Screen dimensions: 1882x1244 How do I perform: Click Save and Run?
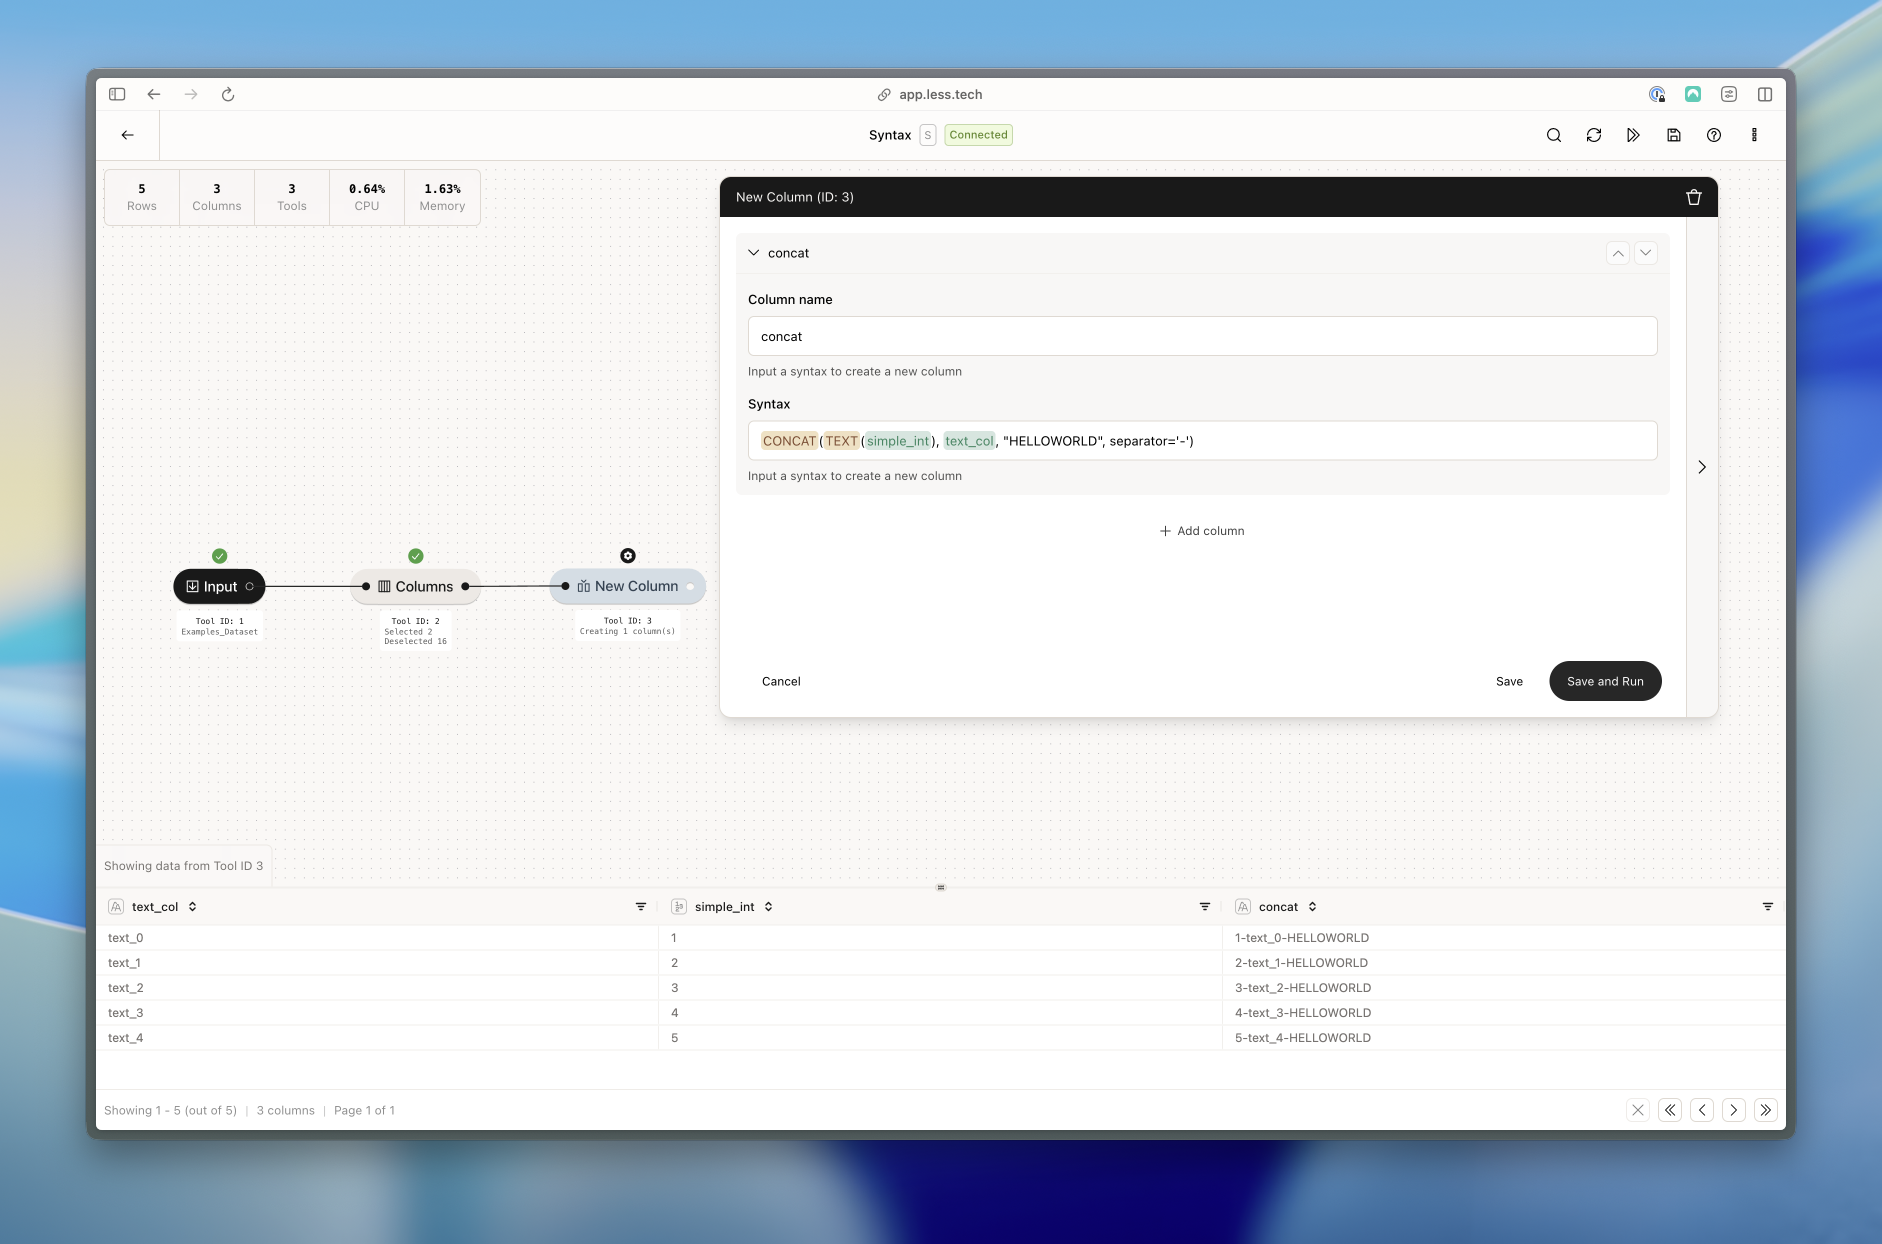coord(1605,681)
